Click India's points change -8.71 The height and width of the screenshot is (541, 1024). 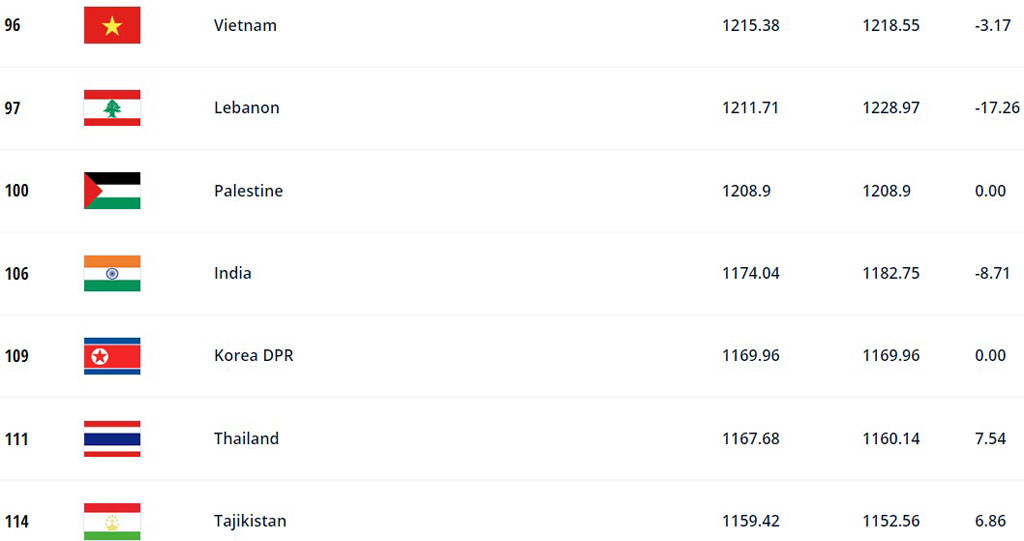point(993,273)
